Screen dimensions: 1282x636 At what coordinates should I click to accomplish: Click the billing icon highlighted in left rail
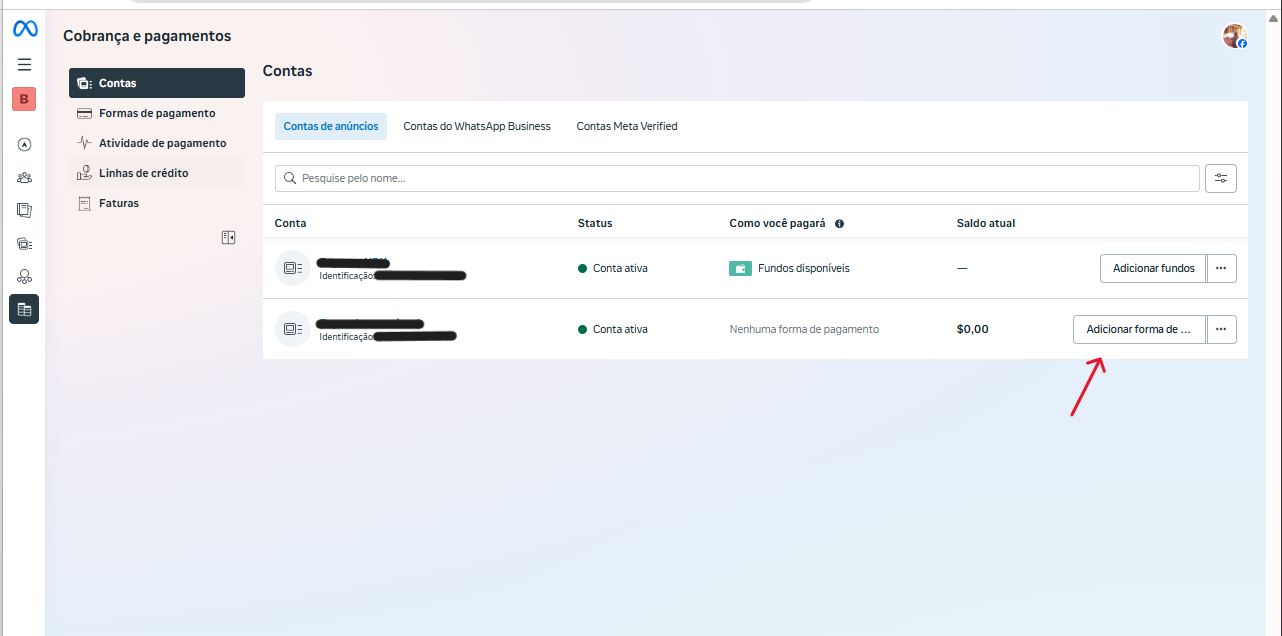point(24,310)
